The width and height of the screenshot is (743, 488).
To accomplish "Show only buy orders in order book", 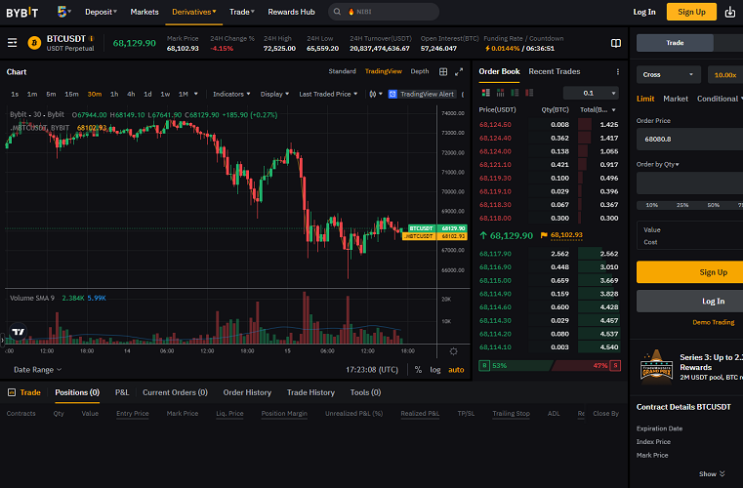I will 515,93.
